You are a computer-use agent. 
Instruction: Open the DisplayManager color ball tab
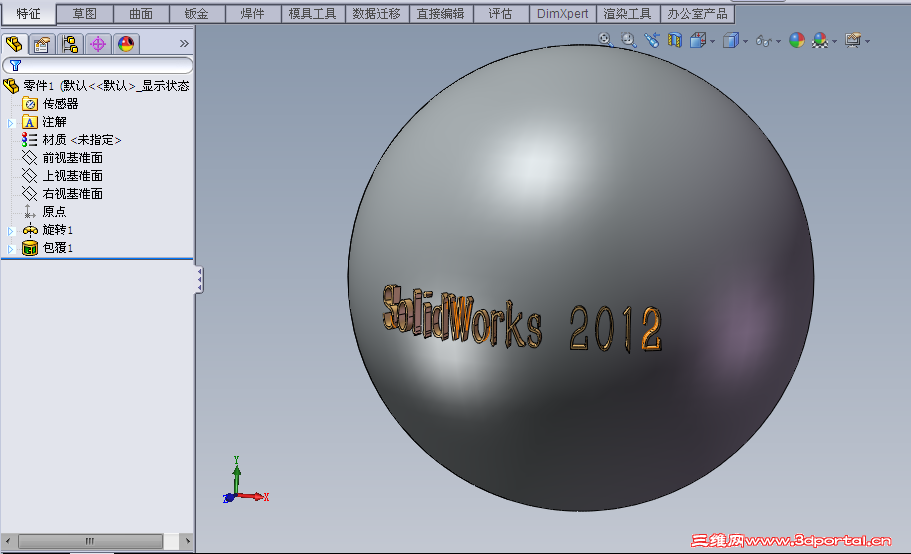pos(125,44)
